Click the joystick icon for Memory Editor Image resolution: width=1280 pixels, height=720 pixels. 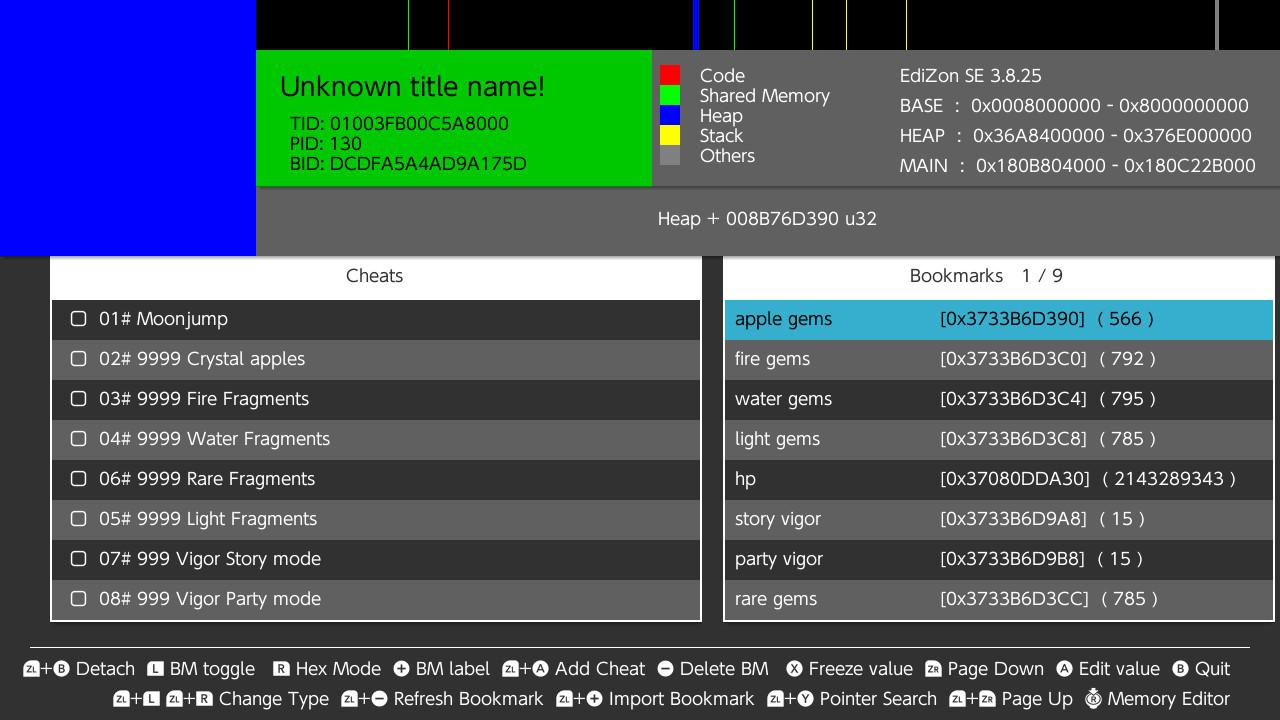(x=1093, y=699)
